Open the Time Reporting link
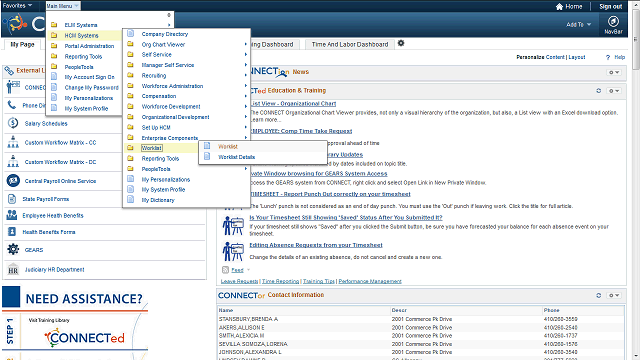 pyautogui.click(x=280, y=281)
